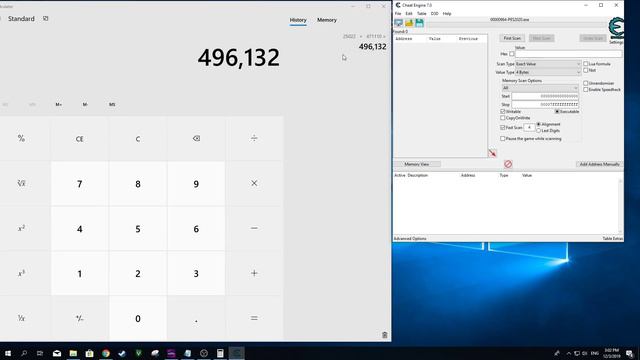Click the Memory View button
The width and height of the screenshot is (640, 360).
coord(417,164)
